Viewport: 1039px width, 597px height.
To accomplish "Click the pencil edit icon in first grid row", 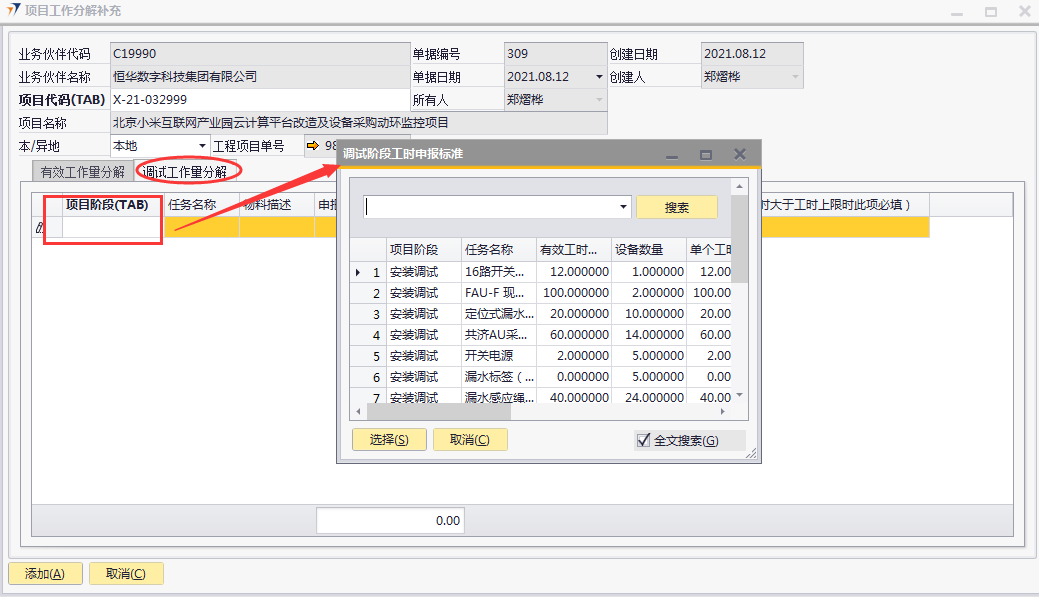I will [40, 228].
